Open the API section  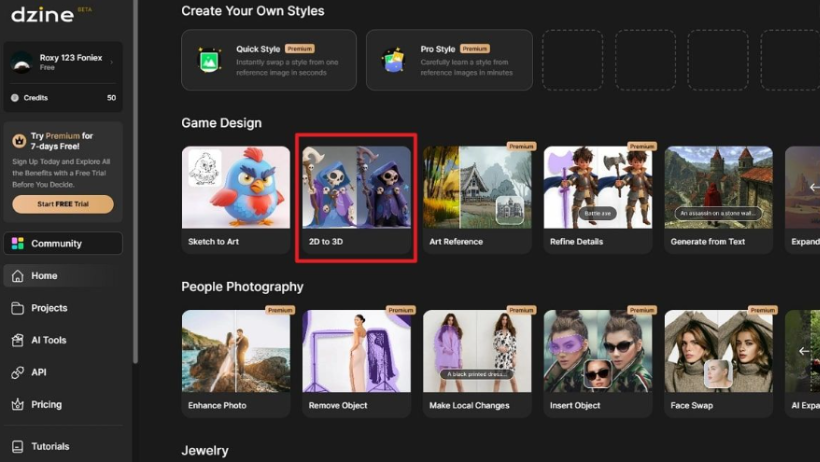[x=63, y=373]
